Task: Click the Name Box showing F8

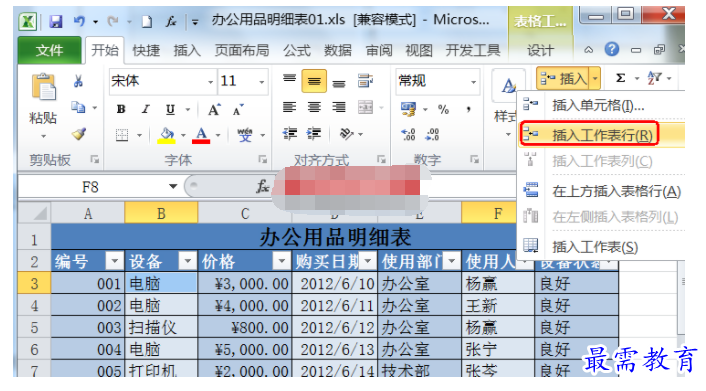Action: coord(91,186)
